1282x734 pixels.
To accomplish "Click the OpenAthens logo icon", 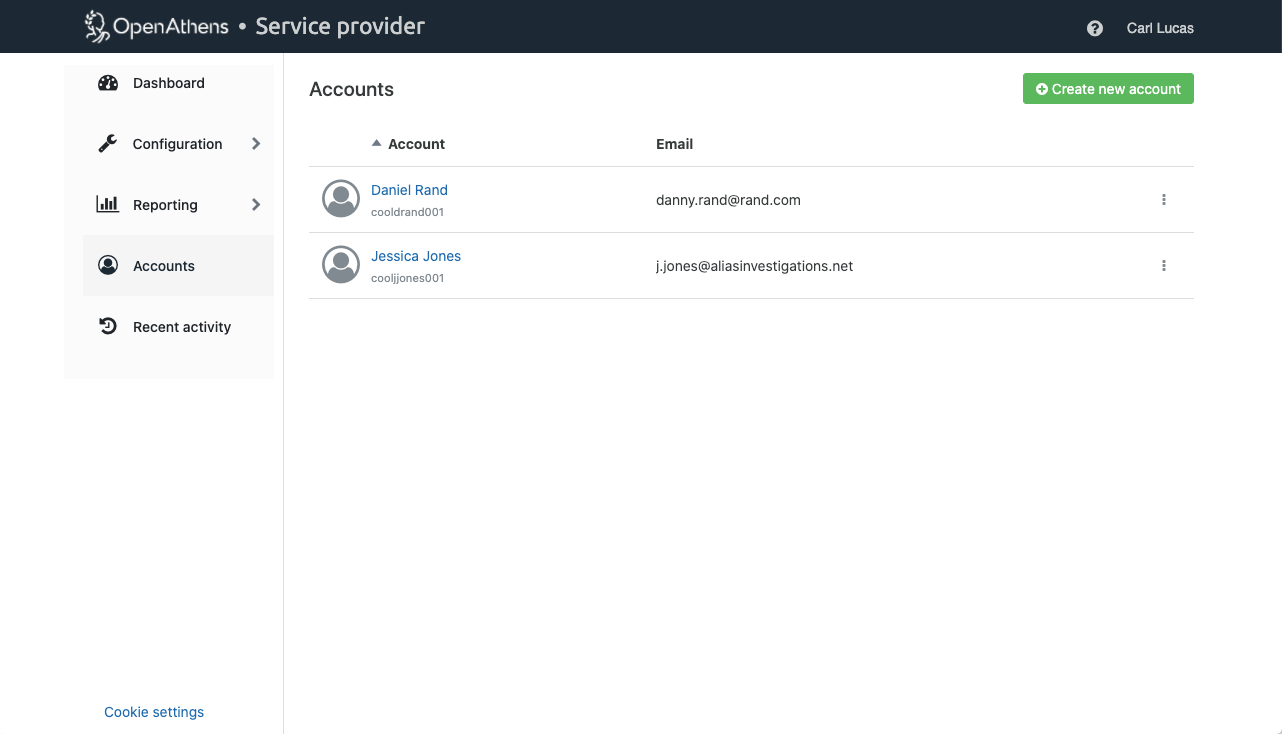I will click(x=97, y=26).
